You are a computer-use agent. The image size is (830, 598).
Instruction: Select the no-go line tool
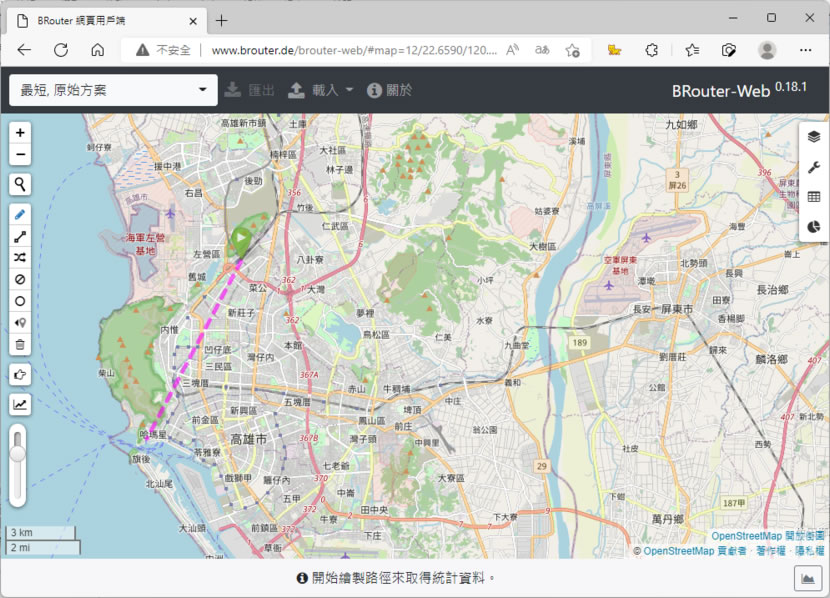(x=20, y=279)
